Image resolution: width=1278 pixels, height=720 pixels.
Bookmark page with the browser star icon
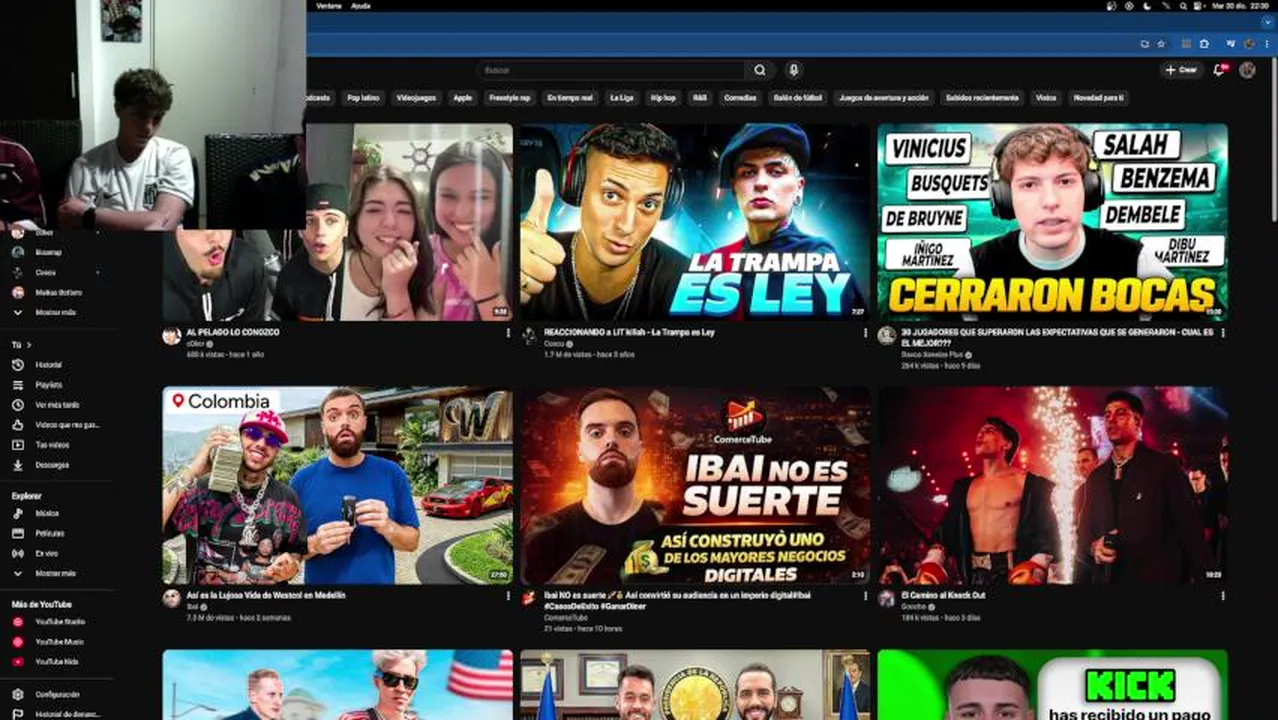coord(1161,44)
